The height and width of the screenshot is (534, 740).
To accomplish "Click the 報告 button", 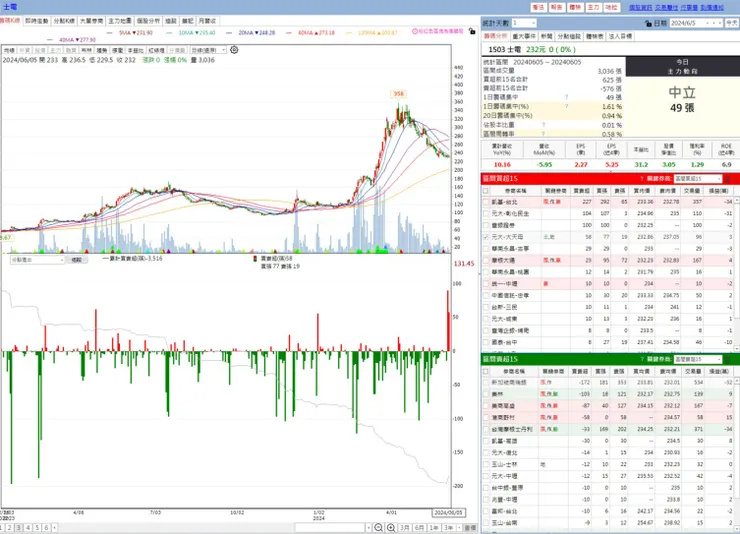I will [x=556, y=8].
